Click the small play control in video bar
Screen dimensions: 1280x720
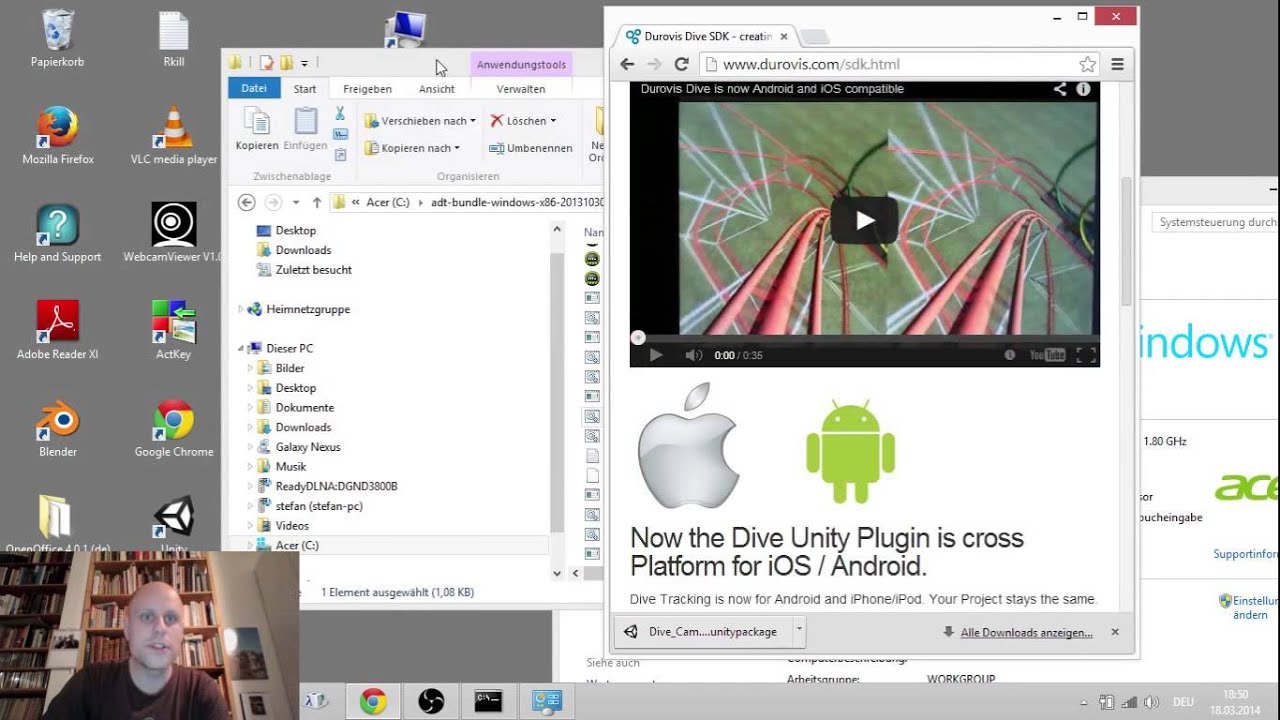(655, 355)
